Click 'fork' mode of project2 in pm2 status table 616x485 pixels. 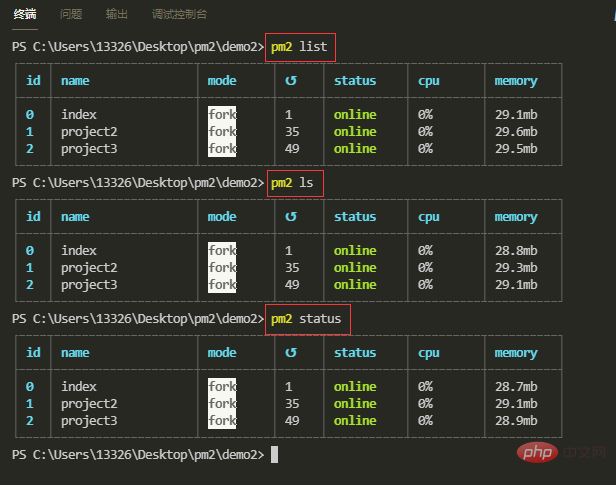[x=222, y=403]
